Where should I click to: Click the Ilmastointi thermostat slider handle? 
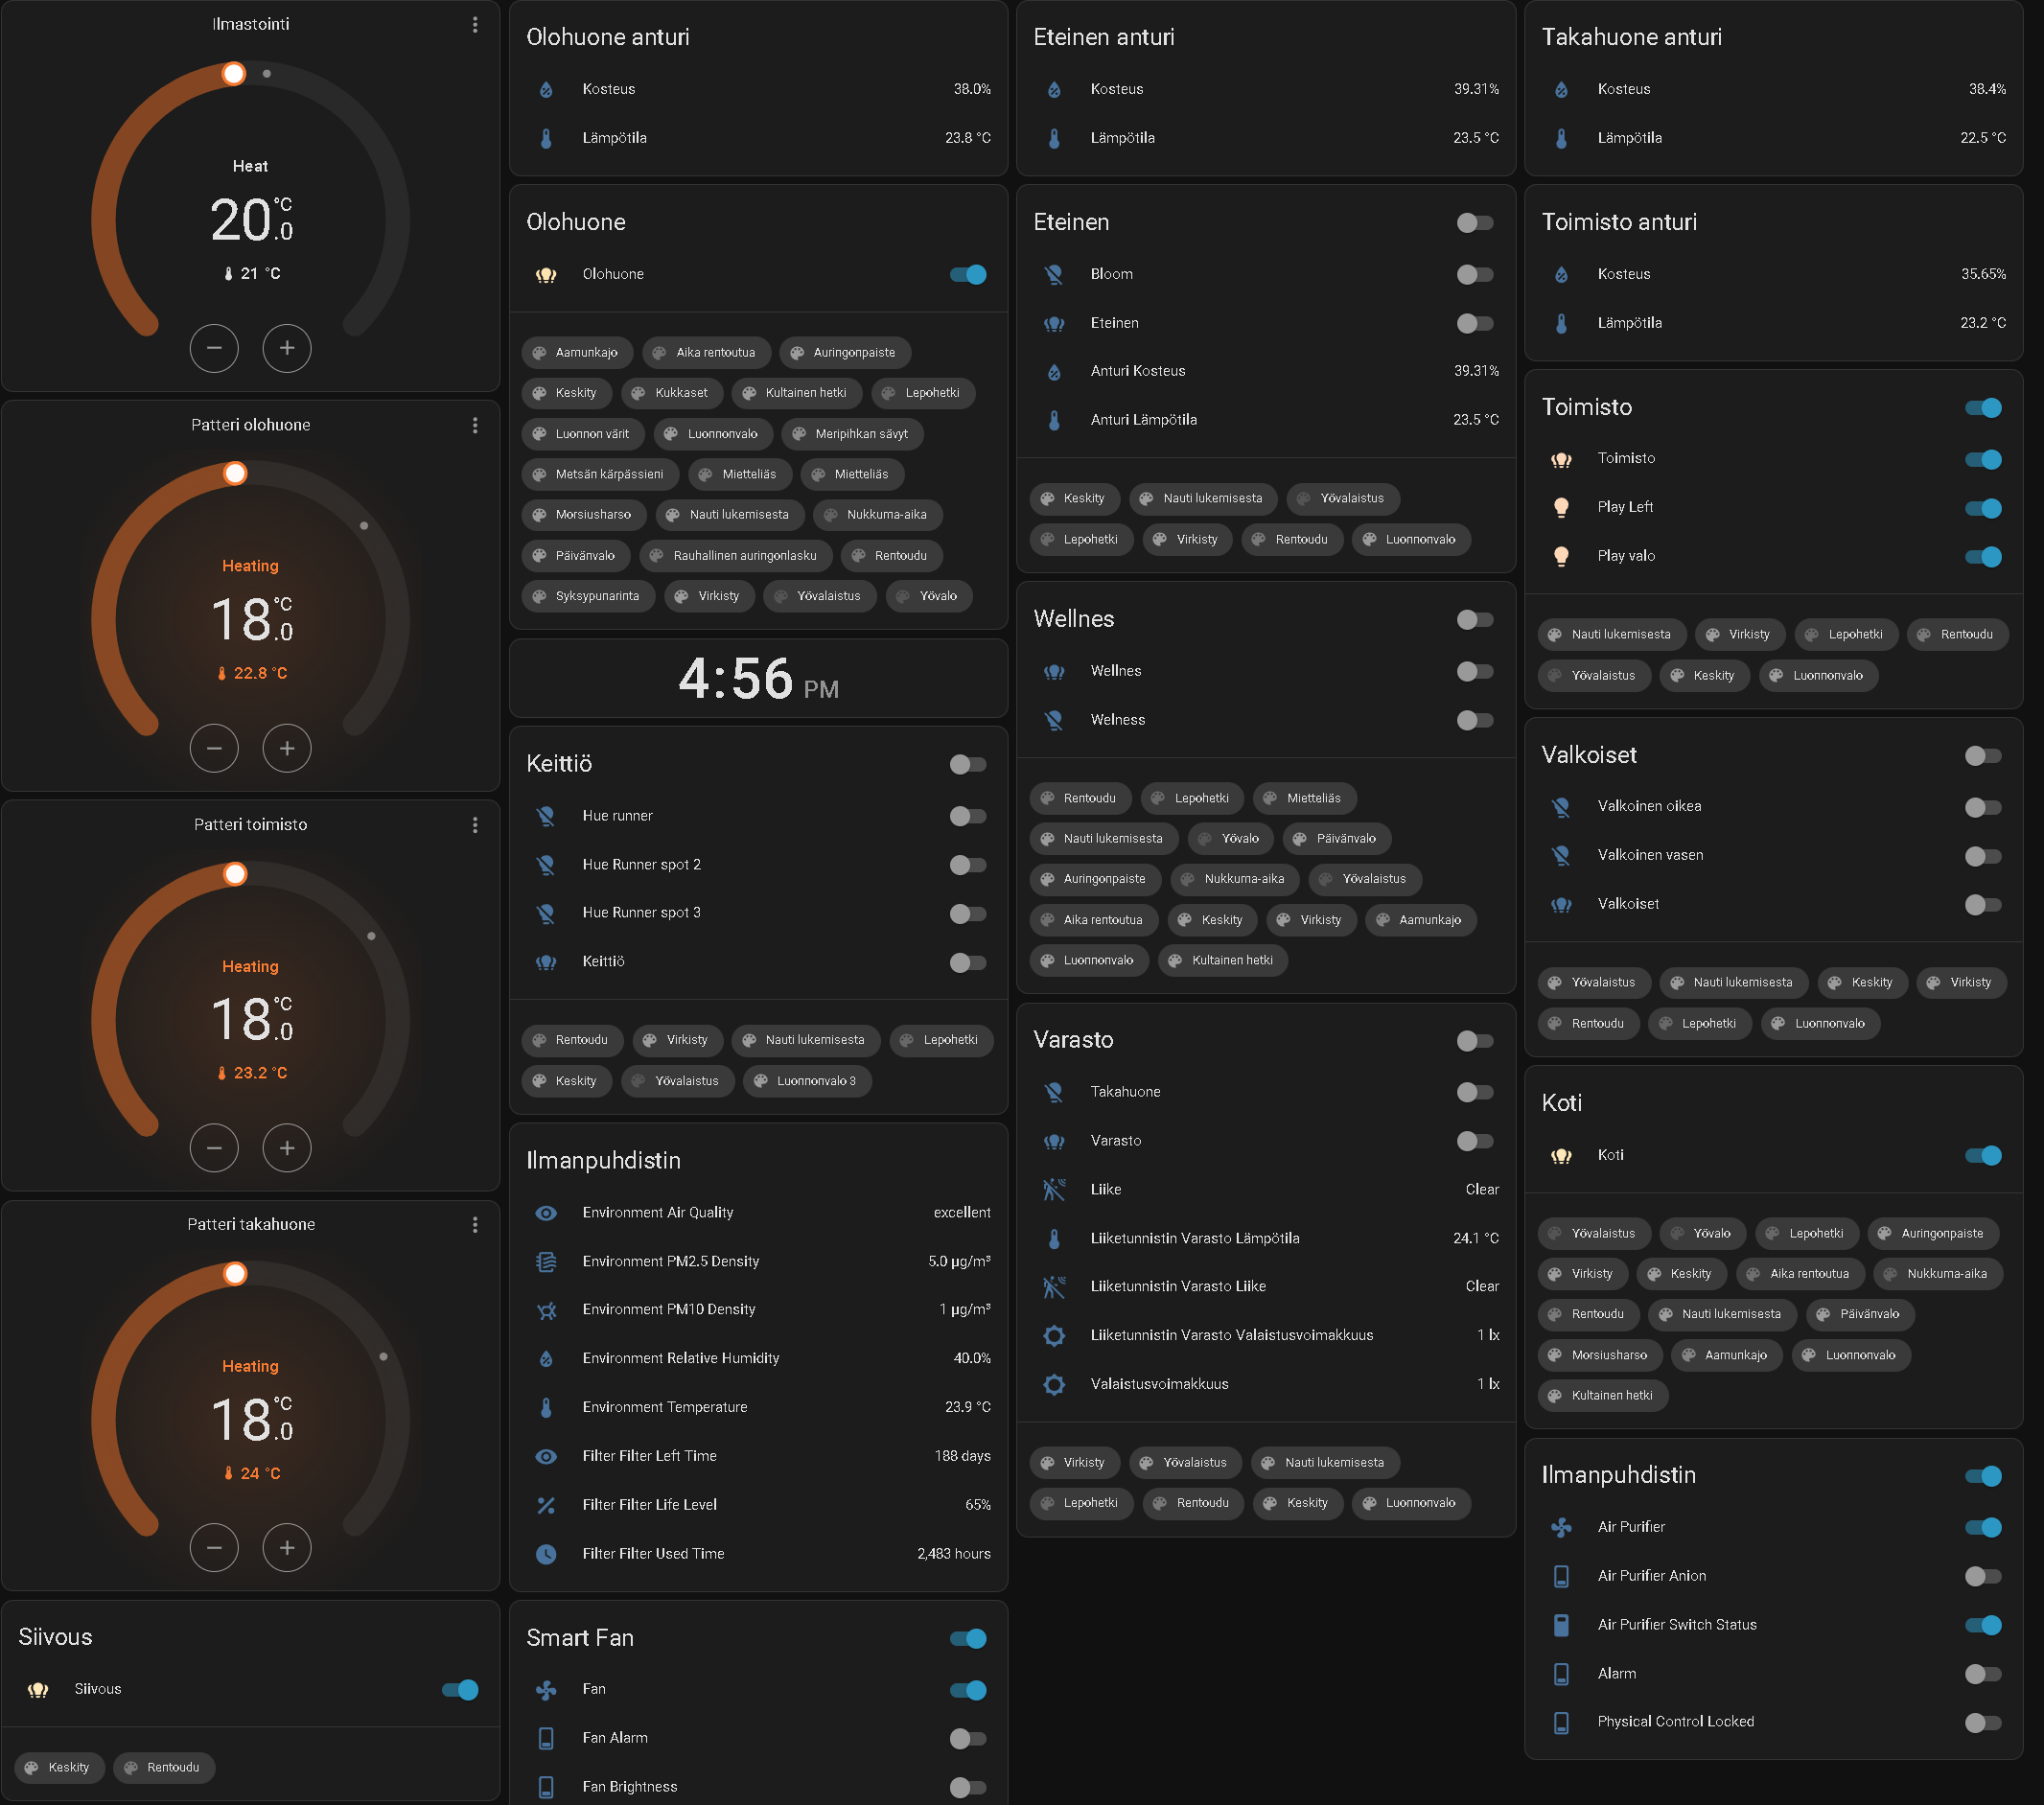(x=234, y=73)
